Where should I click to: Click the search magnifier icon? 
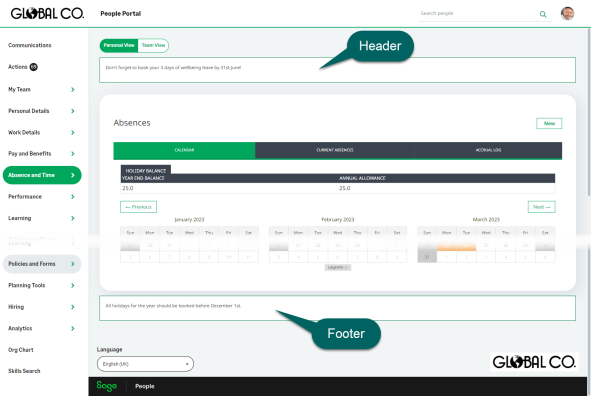[543, 14]
